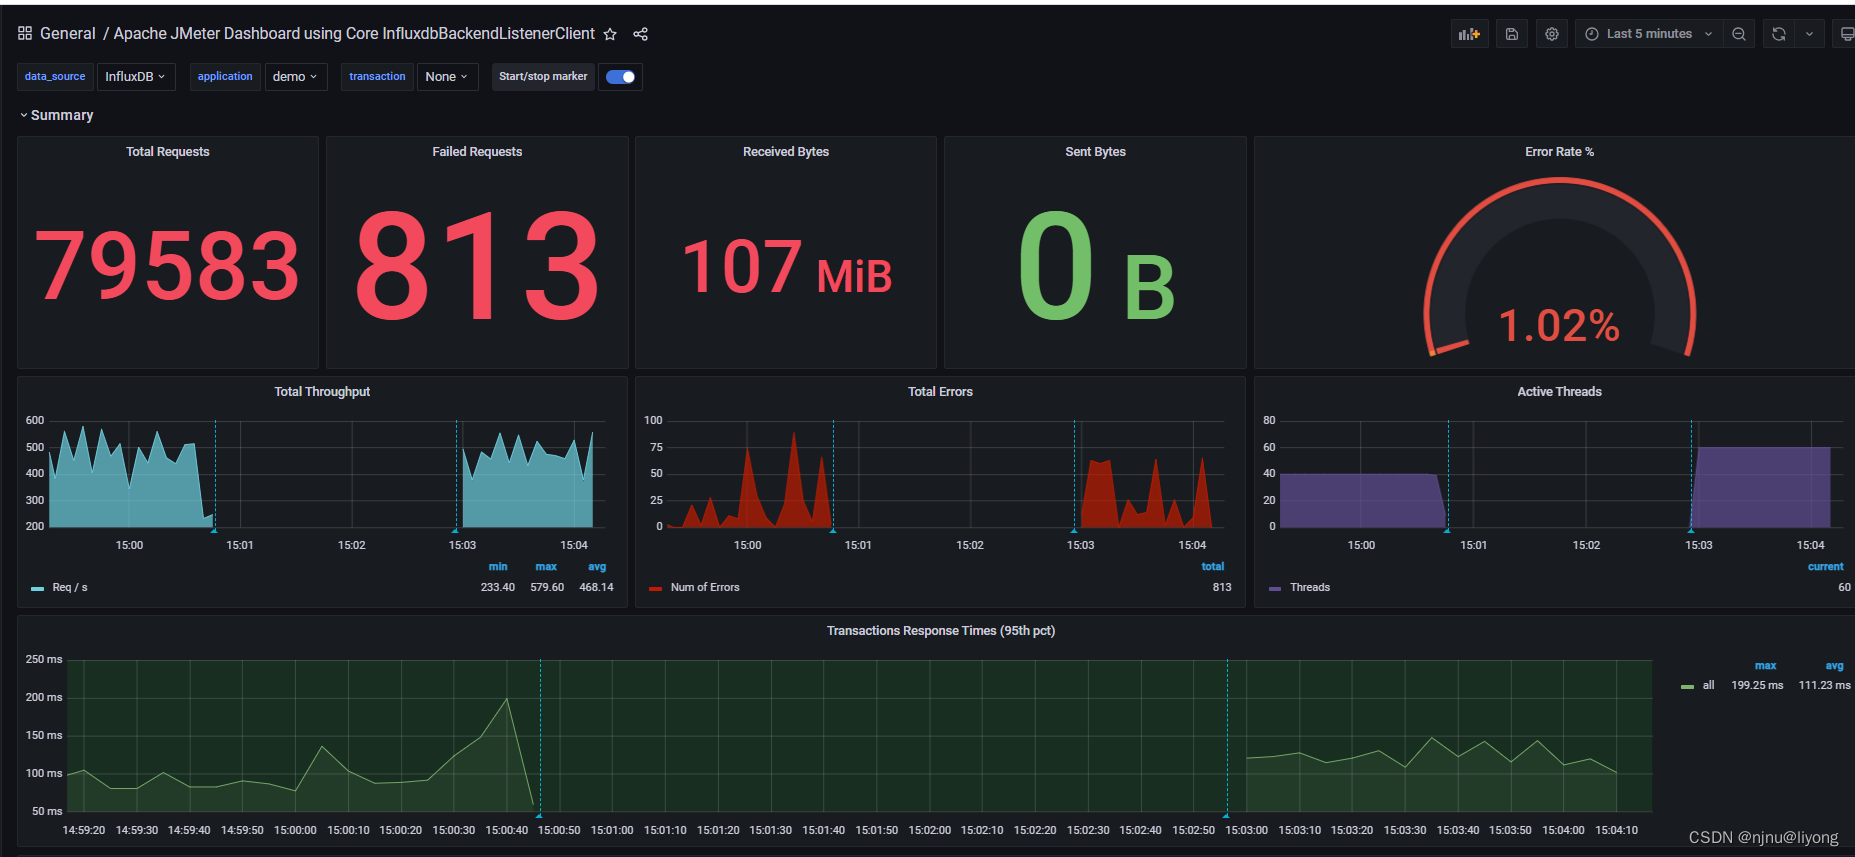
Task: Collapse the Summary row
Action: (57, 115)
